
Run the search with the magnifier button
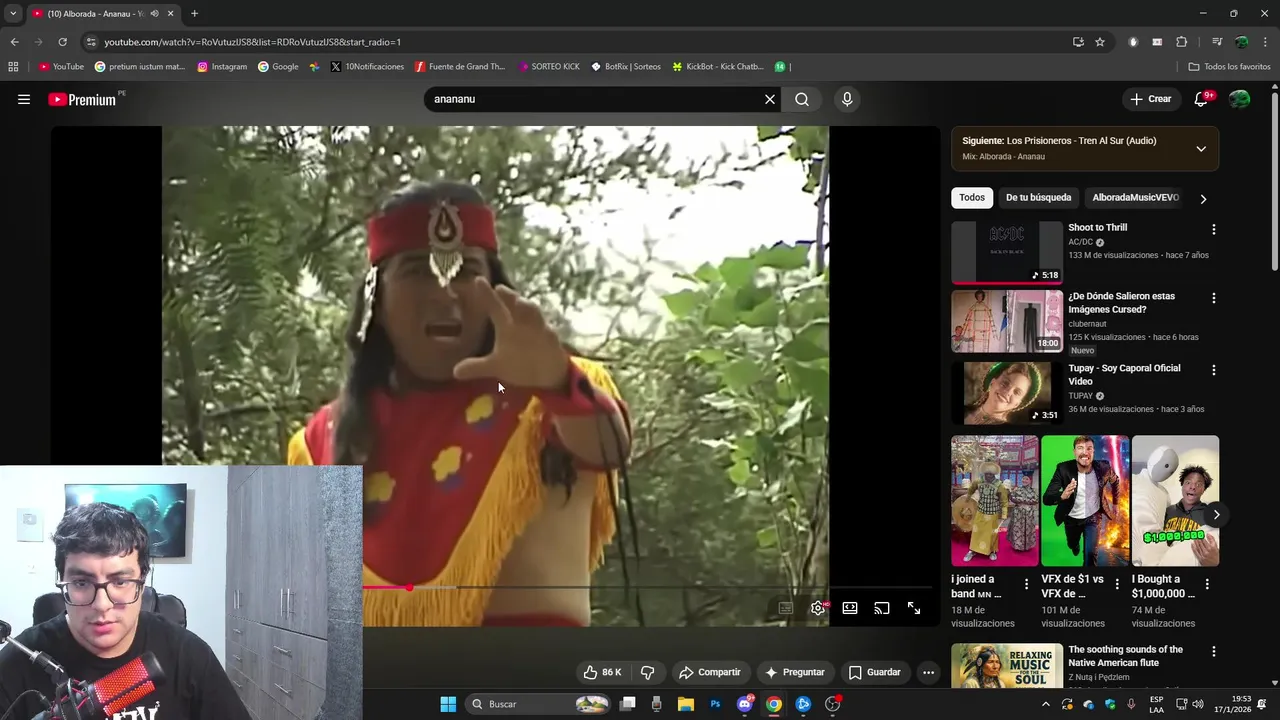(x=802, y=99)
